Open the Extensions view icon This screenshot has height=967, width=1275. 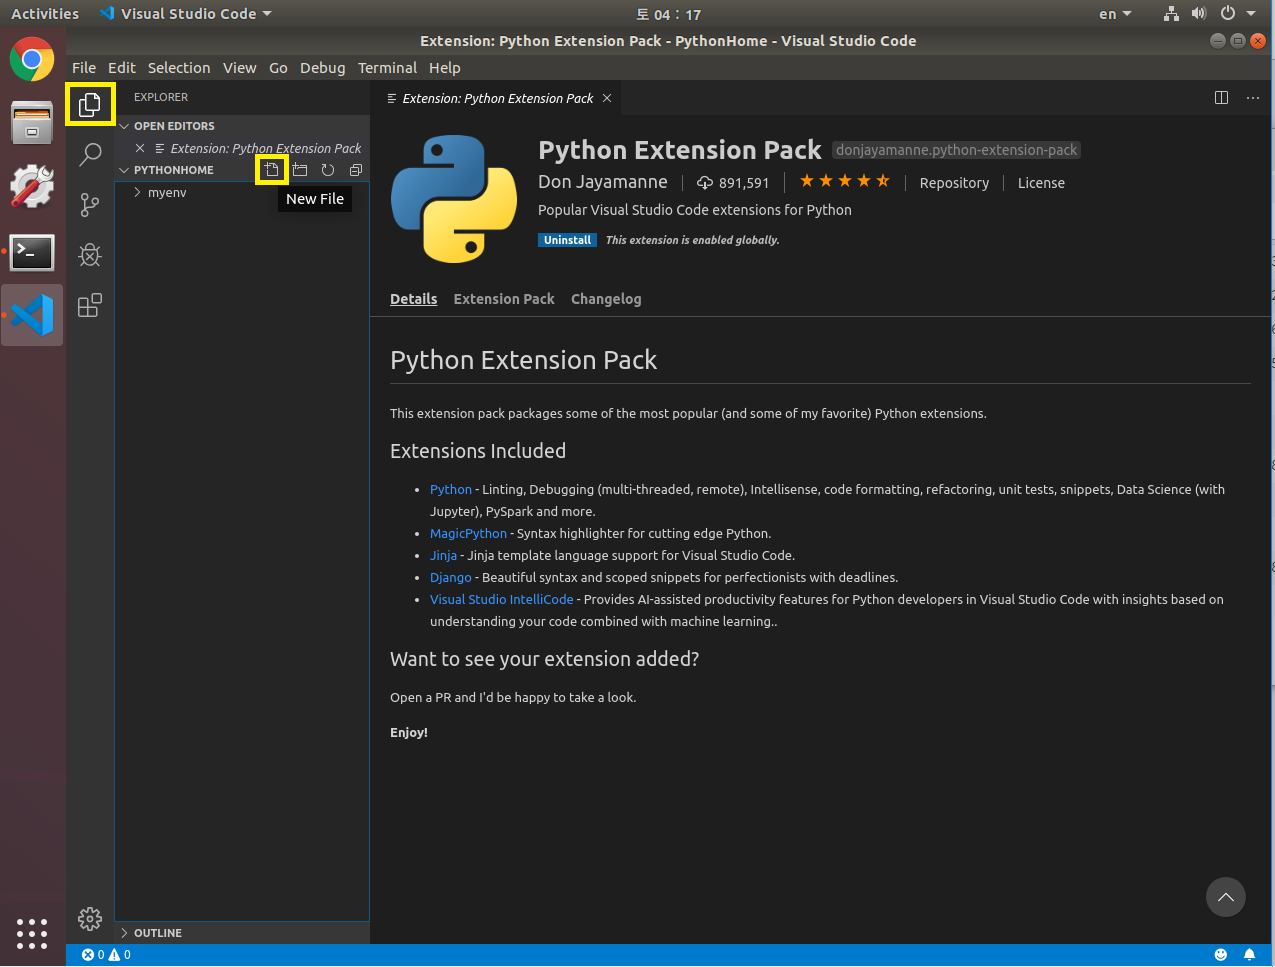[90, 305]
